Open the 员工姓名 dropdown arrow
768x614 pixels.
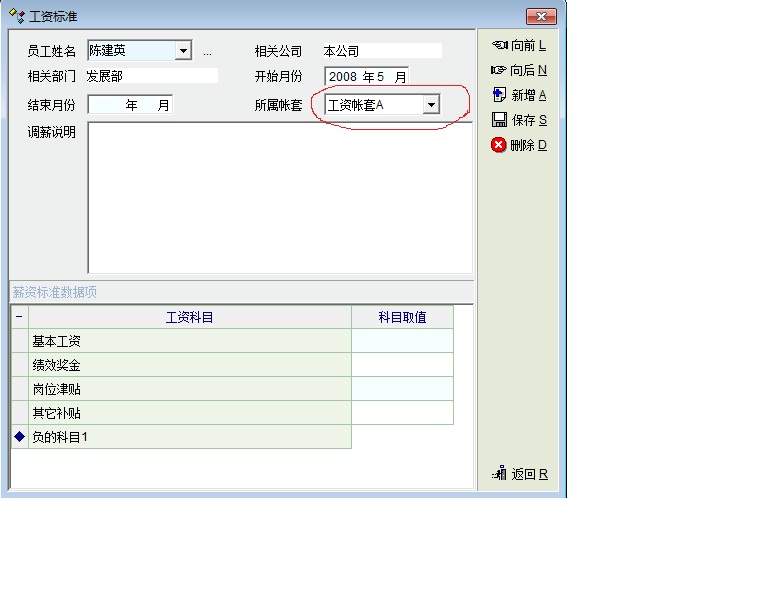[182, 51]
